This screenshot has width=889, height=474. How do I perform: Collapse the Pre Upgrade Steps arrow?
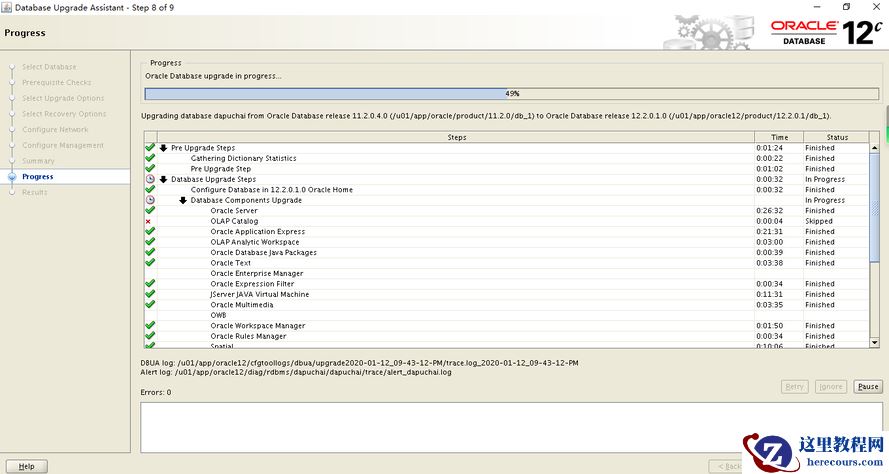(163, 148)
